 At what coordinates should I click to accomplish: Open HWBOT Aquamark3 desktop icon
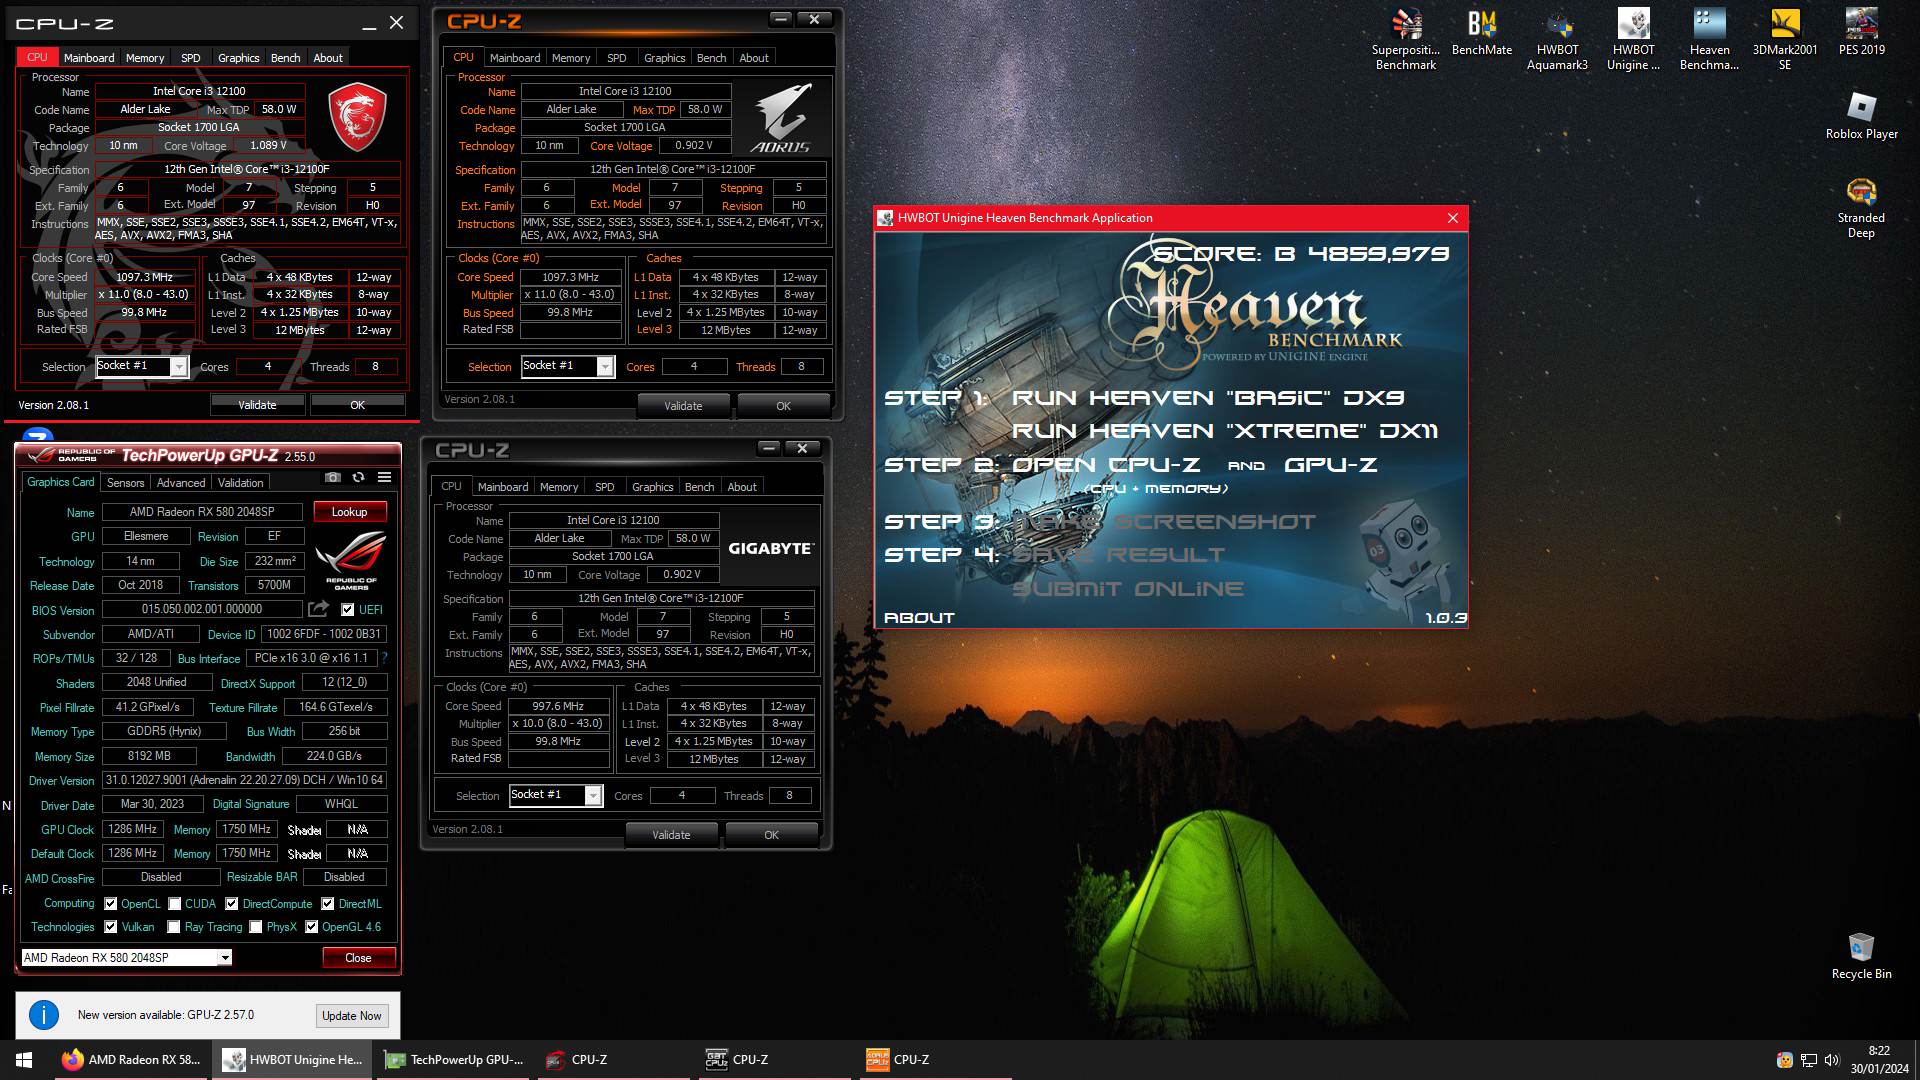point(1557,40)
